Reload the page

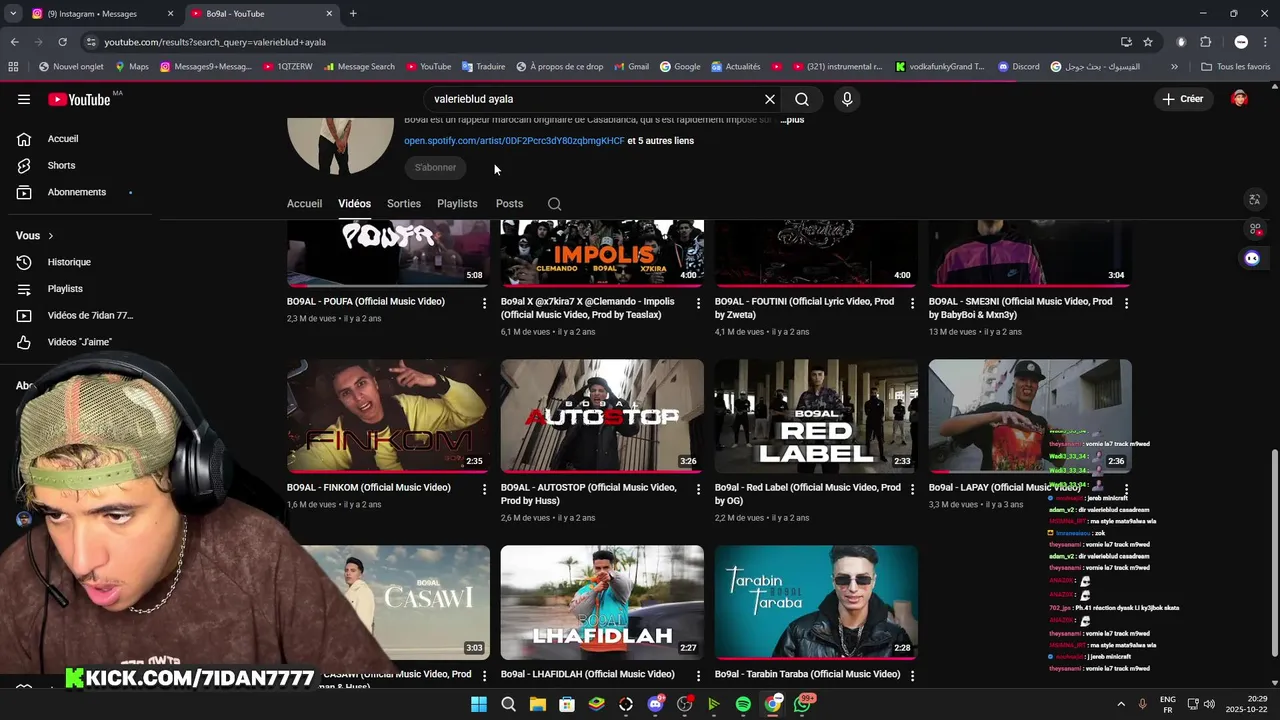tap(62, 42)
